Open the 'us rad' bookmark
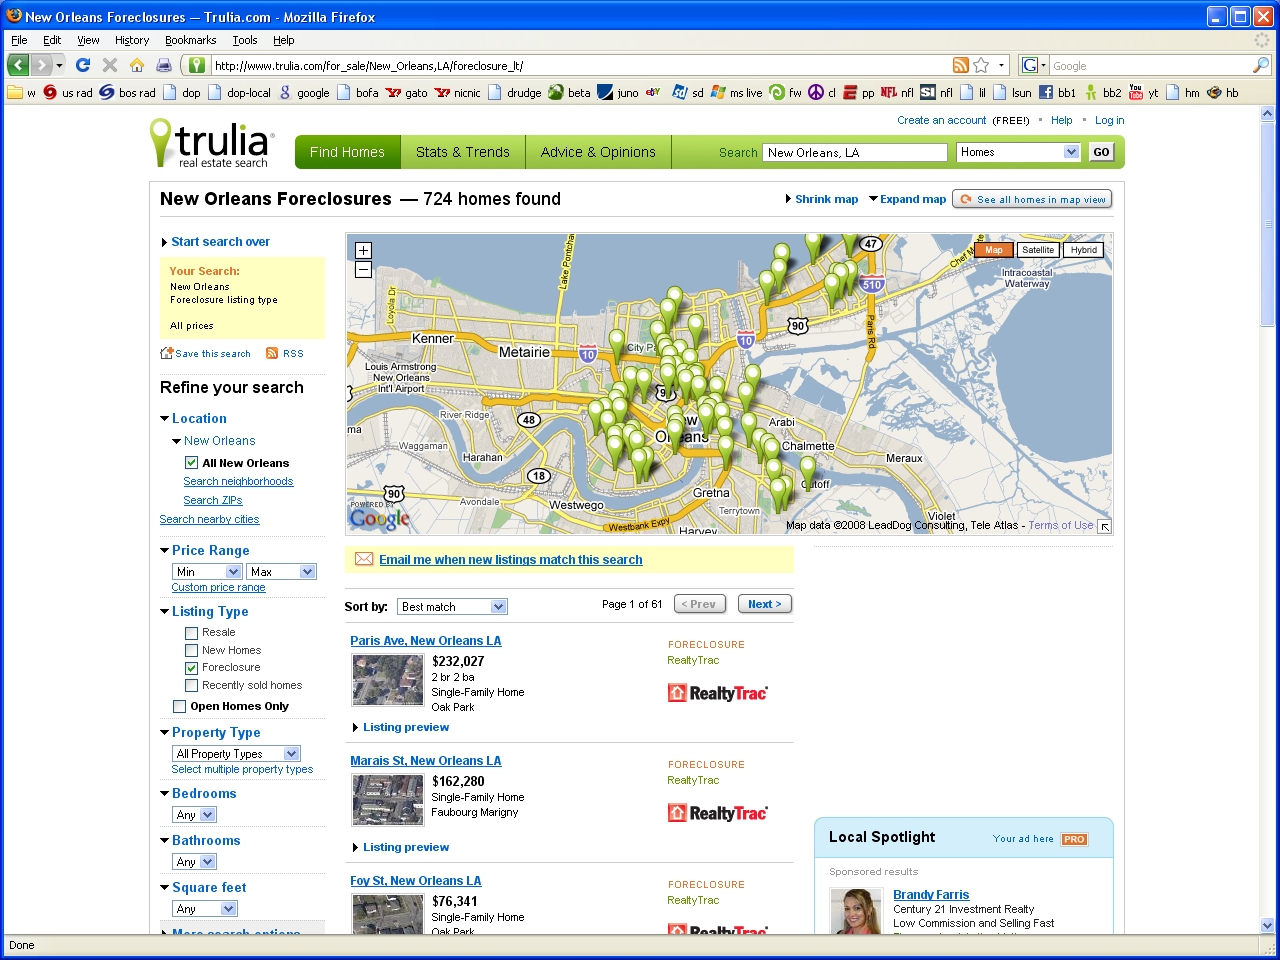Viewport: 1280px width, 960px height. pos(68,93)
